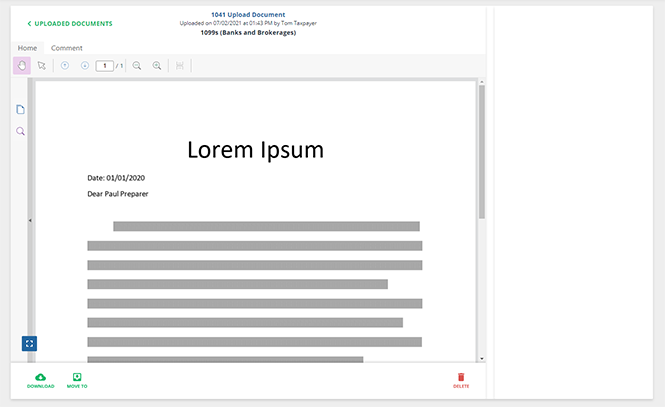Click the fit-to-width toolbar icon
The height and width of the screenshot is (407, 665).
(x=180, y=66)
